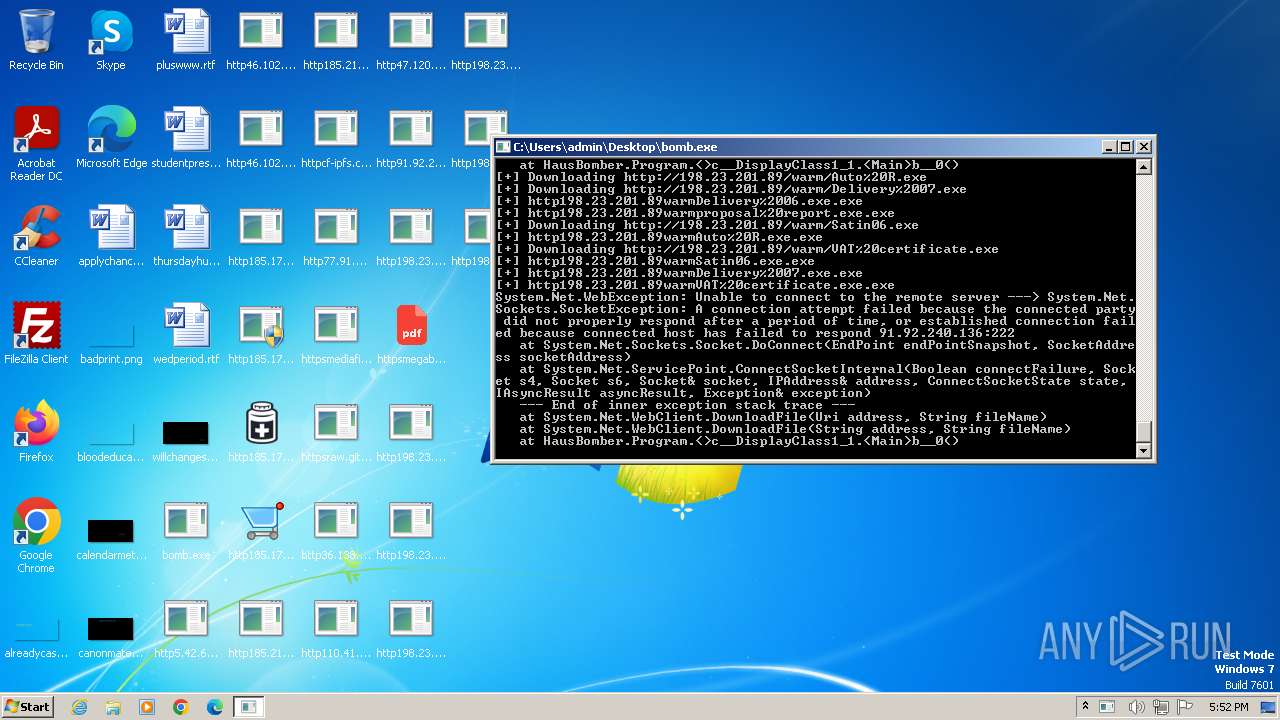The width and height of the screenshot is (1280, 720).
Task: Launch Edge from the taskbar
Action: pyautogui.click(x=215, y=707)
